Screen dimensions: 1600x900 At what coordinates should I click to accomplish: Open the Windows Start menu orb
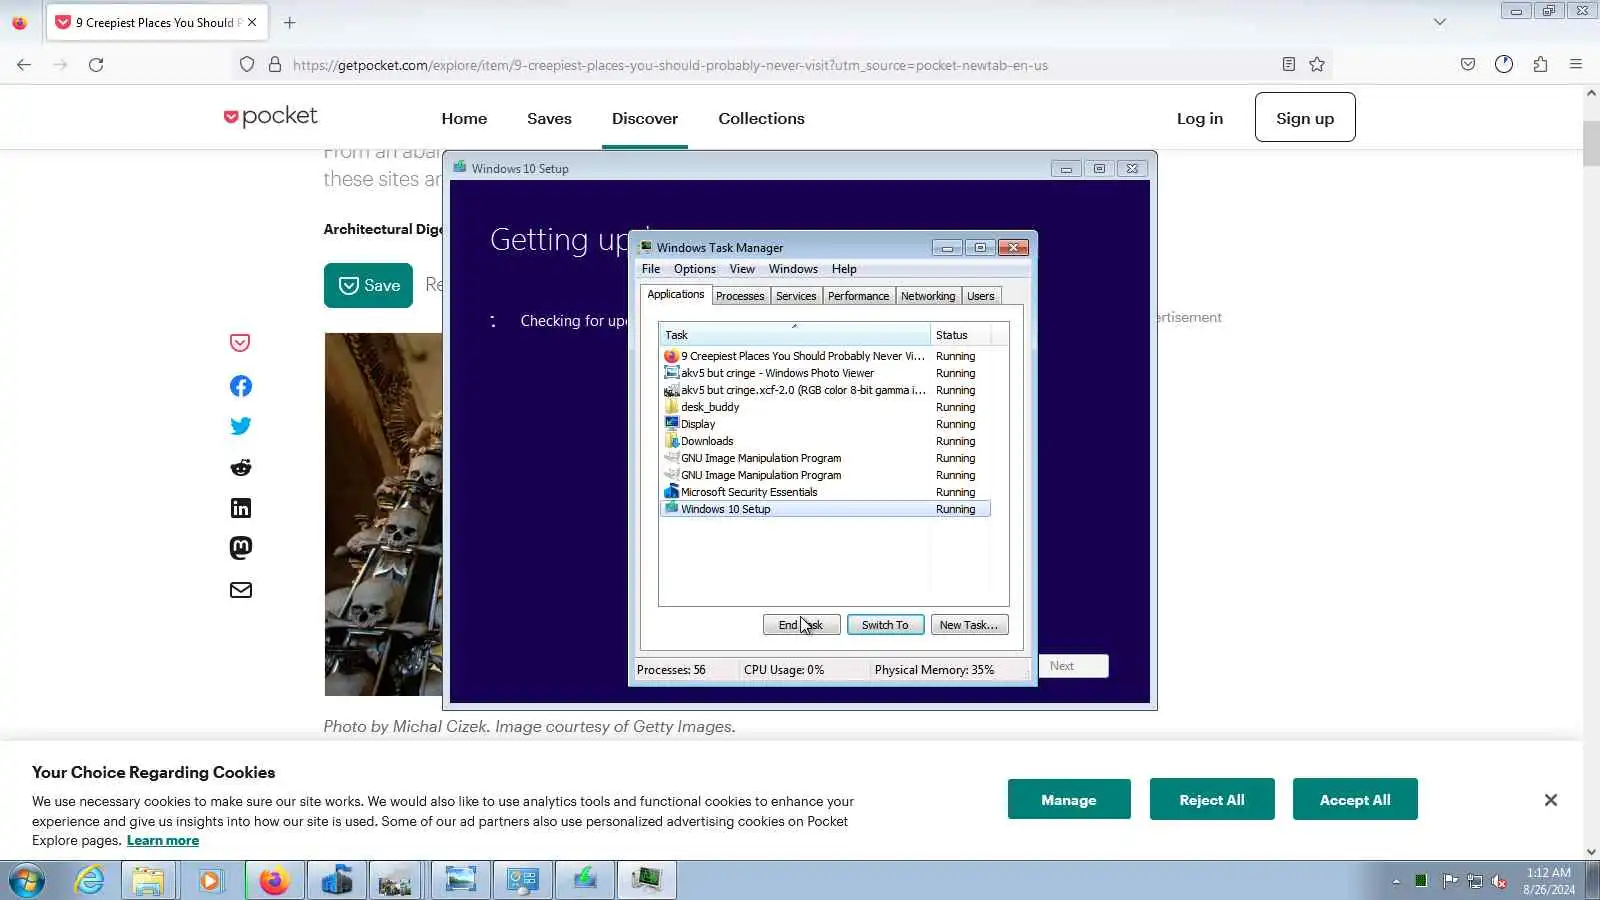[x=27, y=881]
